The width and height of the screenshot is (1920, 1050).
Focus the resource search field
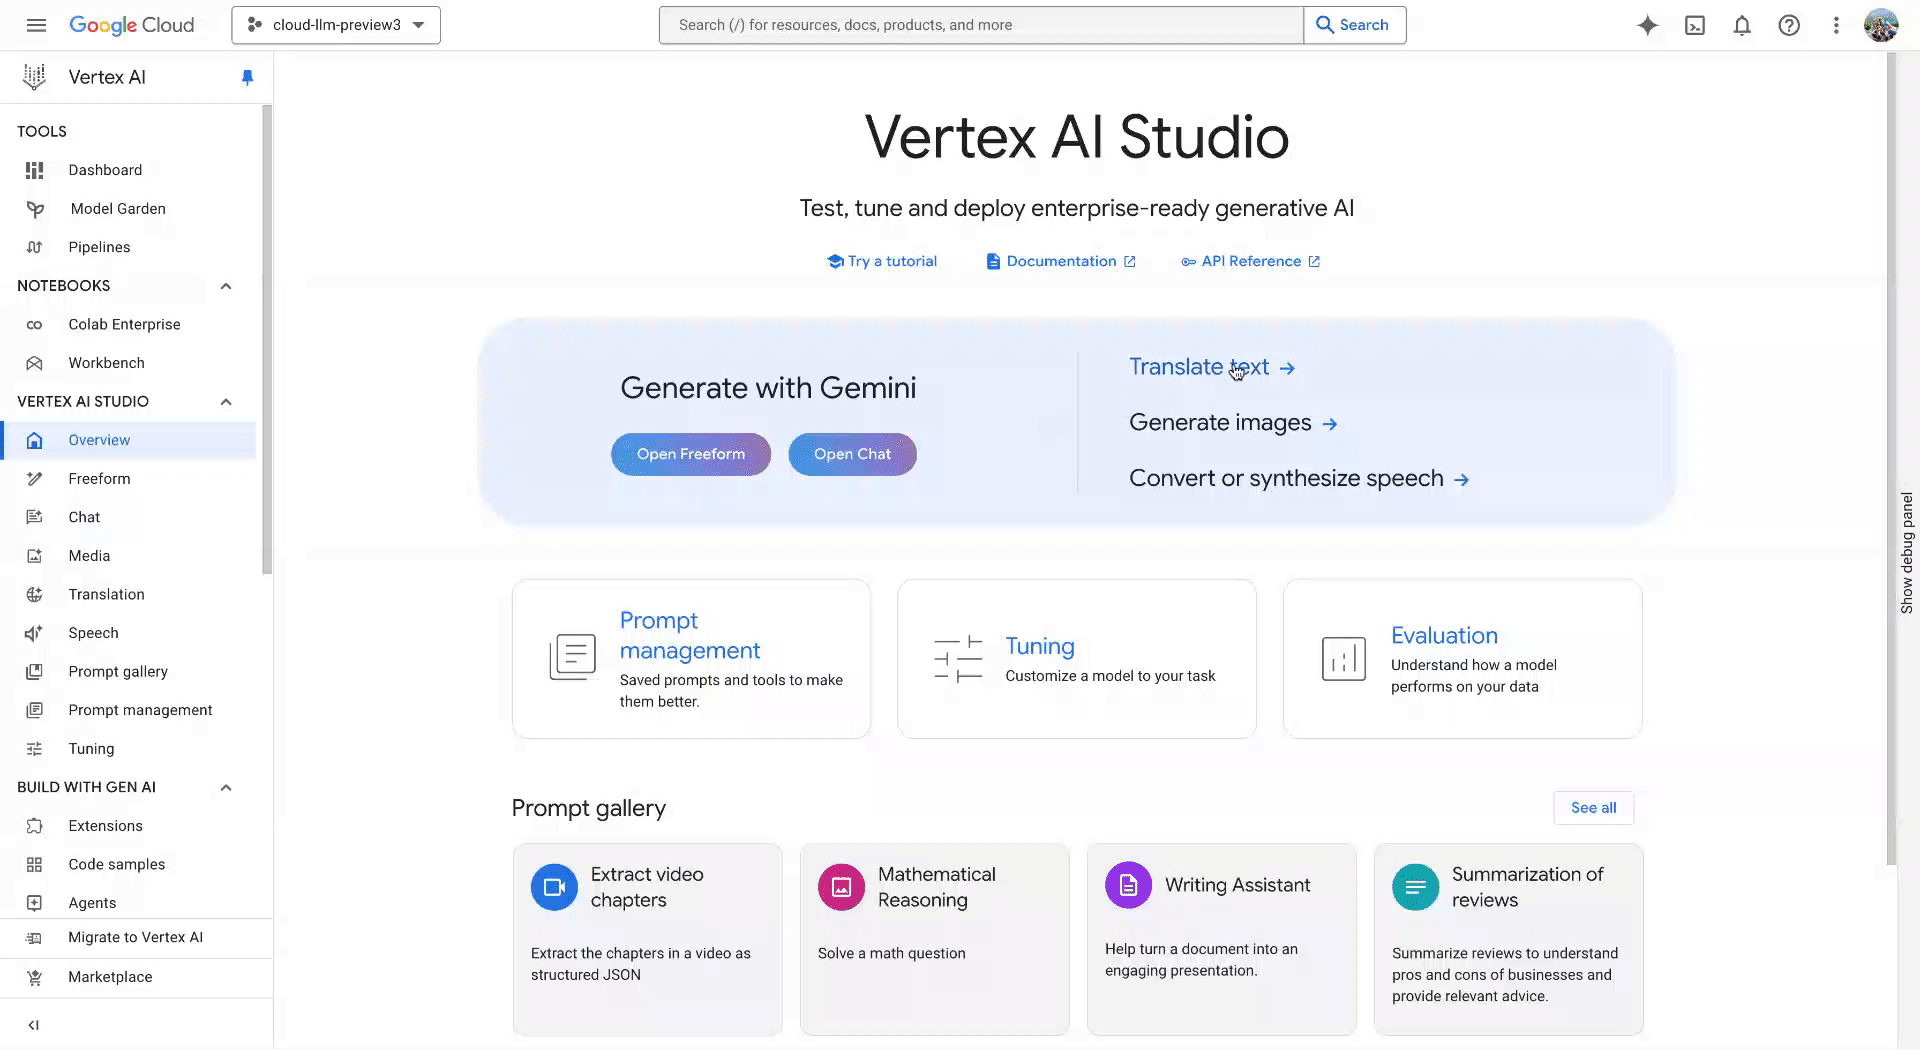[981, 25]
